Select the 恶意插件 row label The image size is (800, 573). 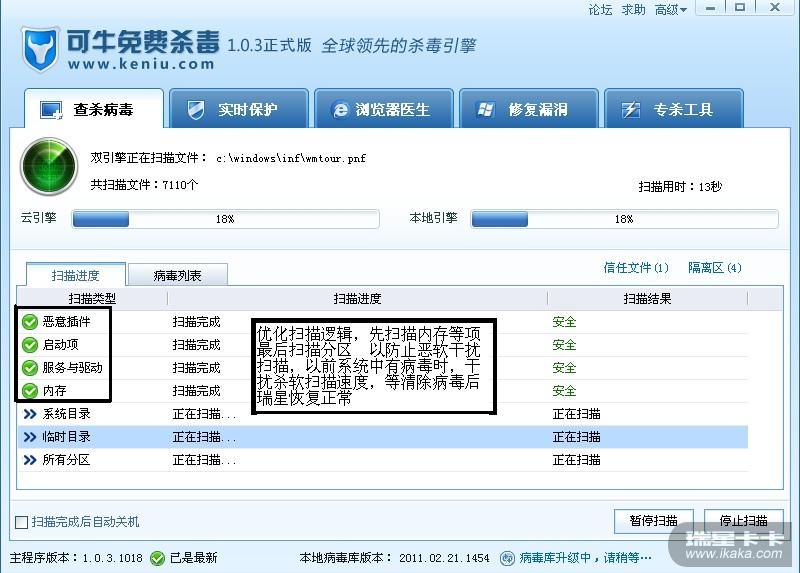point(66,322)
